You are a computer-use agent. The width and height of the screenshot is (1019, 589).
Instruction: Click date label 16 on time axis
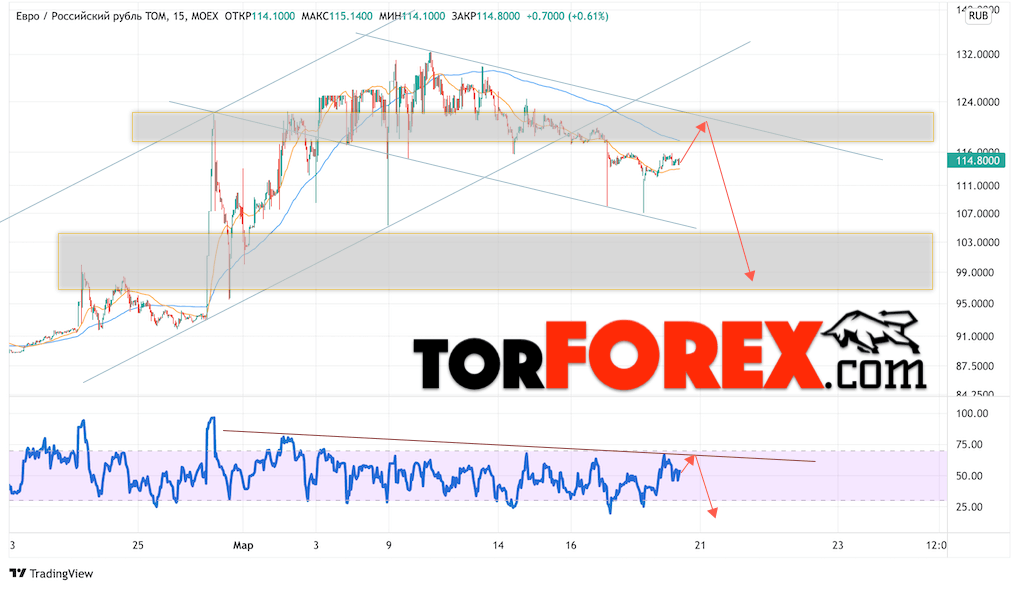(x=571, y=545)
